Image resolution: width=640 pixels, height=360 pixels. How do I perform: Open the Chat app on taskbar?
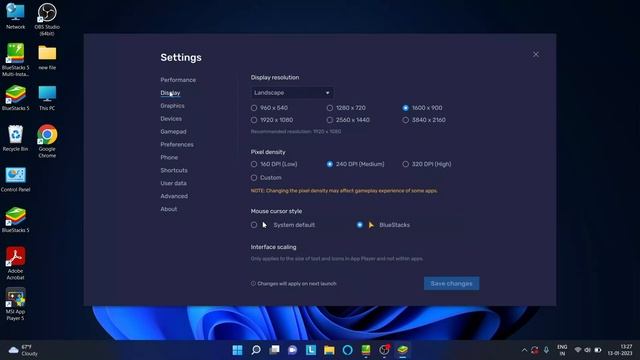click(x=293, y=350)
